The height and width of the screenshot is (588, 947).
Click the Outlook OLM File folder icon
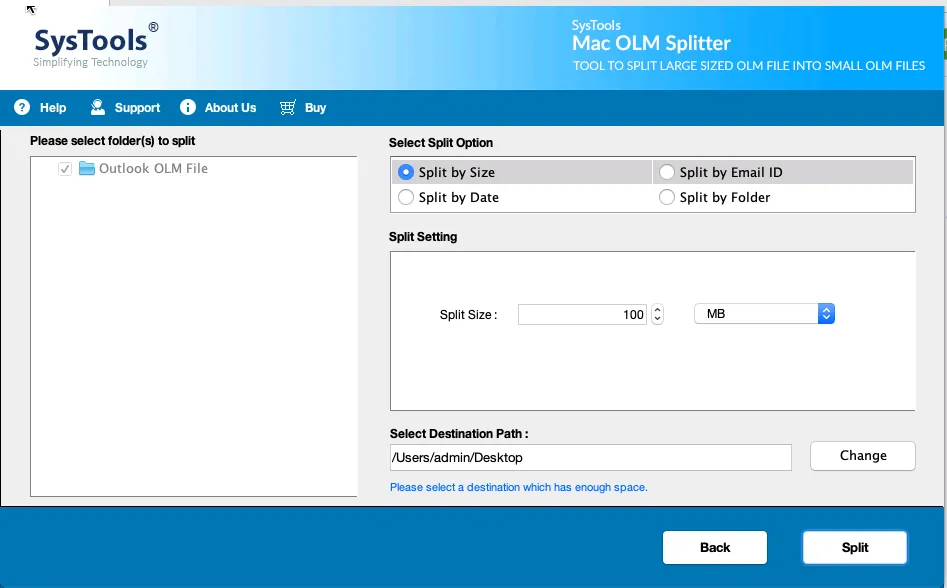coord(87,168)
